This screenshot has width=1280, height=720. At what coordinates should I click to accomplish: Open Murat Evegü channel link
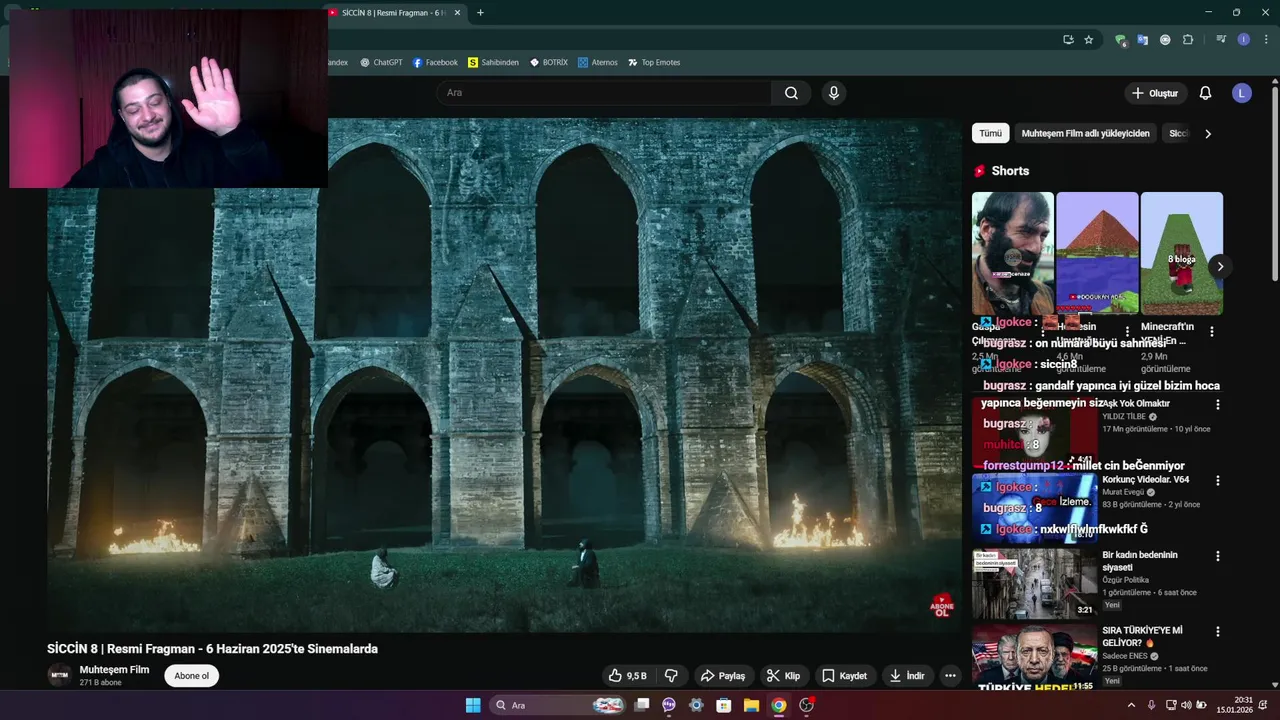tap(1124, 492)
